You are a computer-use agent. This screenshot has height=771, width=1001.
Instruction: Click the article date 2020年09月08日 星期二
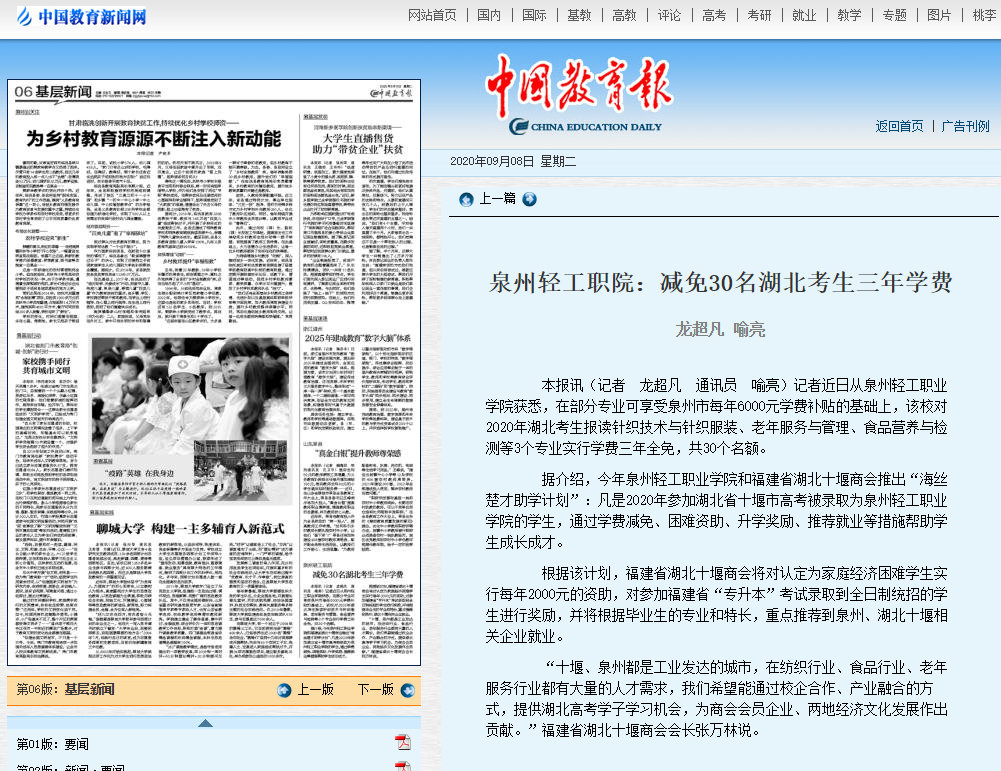pos(513,161)
